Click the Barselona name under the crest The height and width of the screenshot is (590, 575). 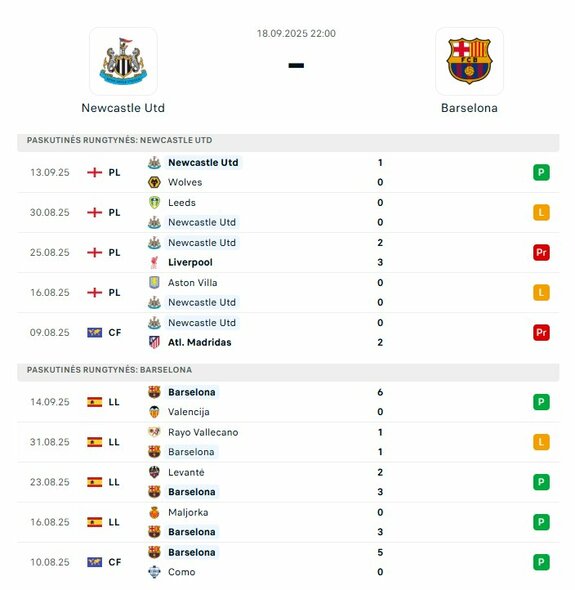point(469,108)
